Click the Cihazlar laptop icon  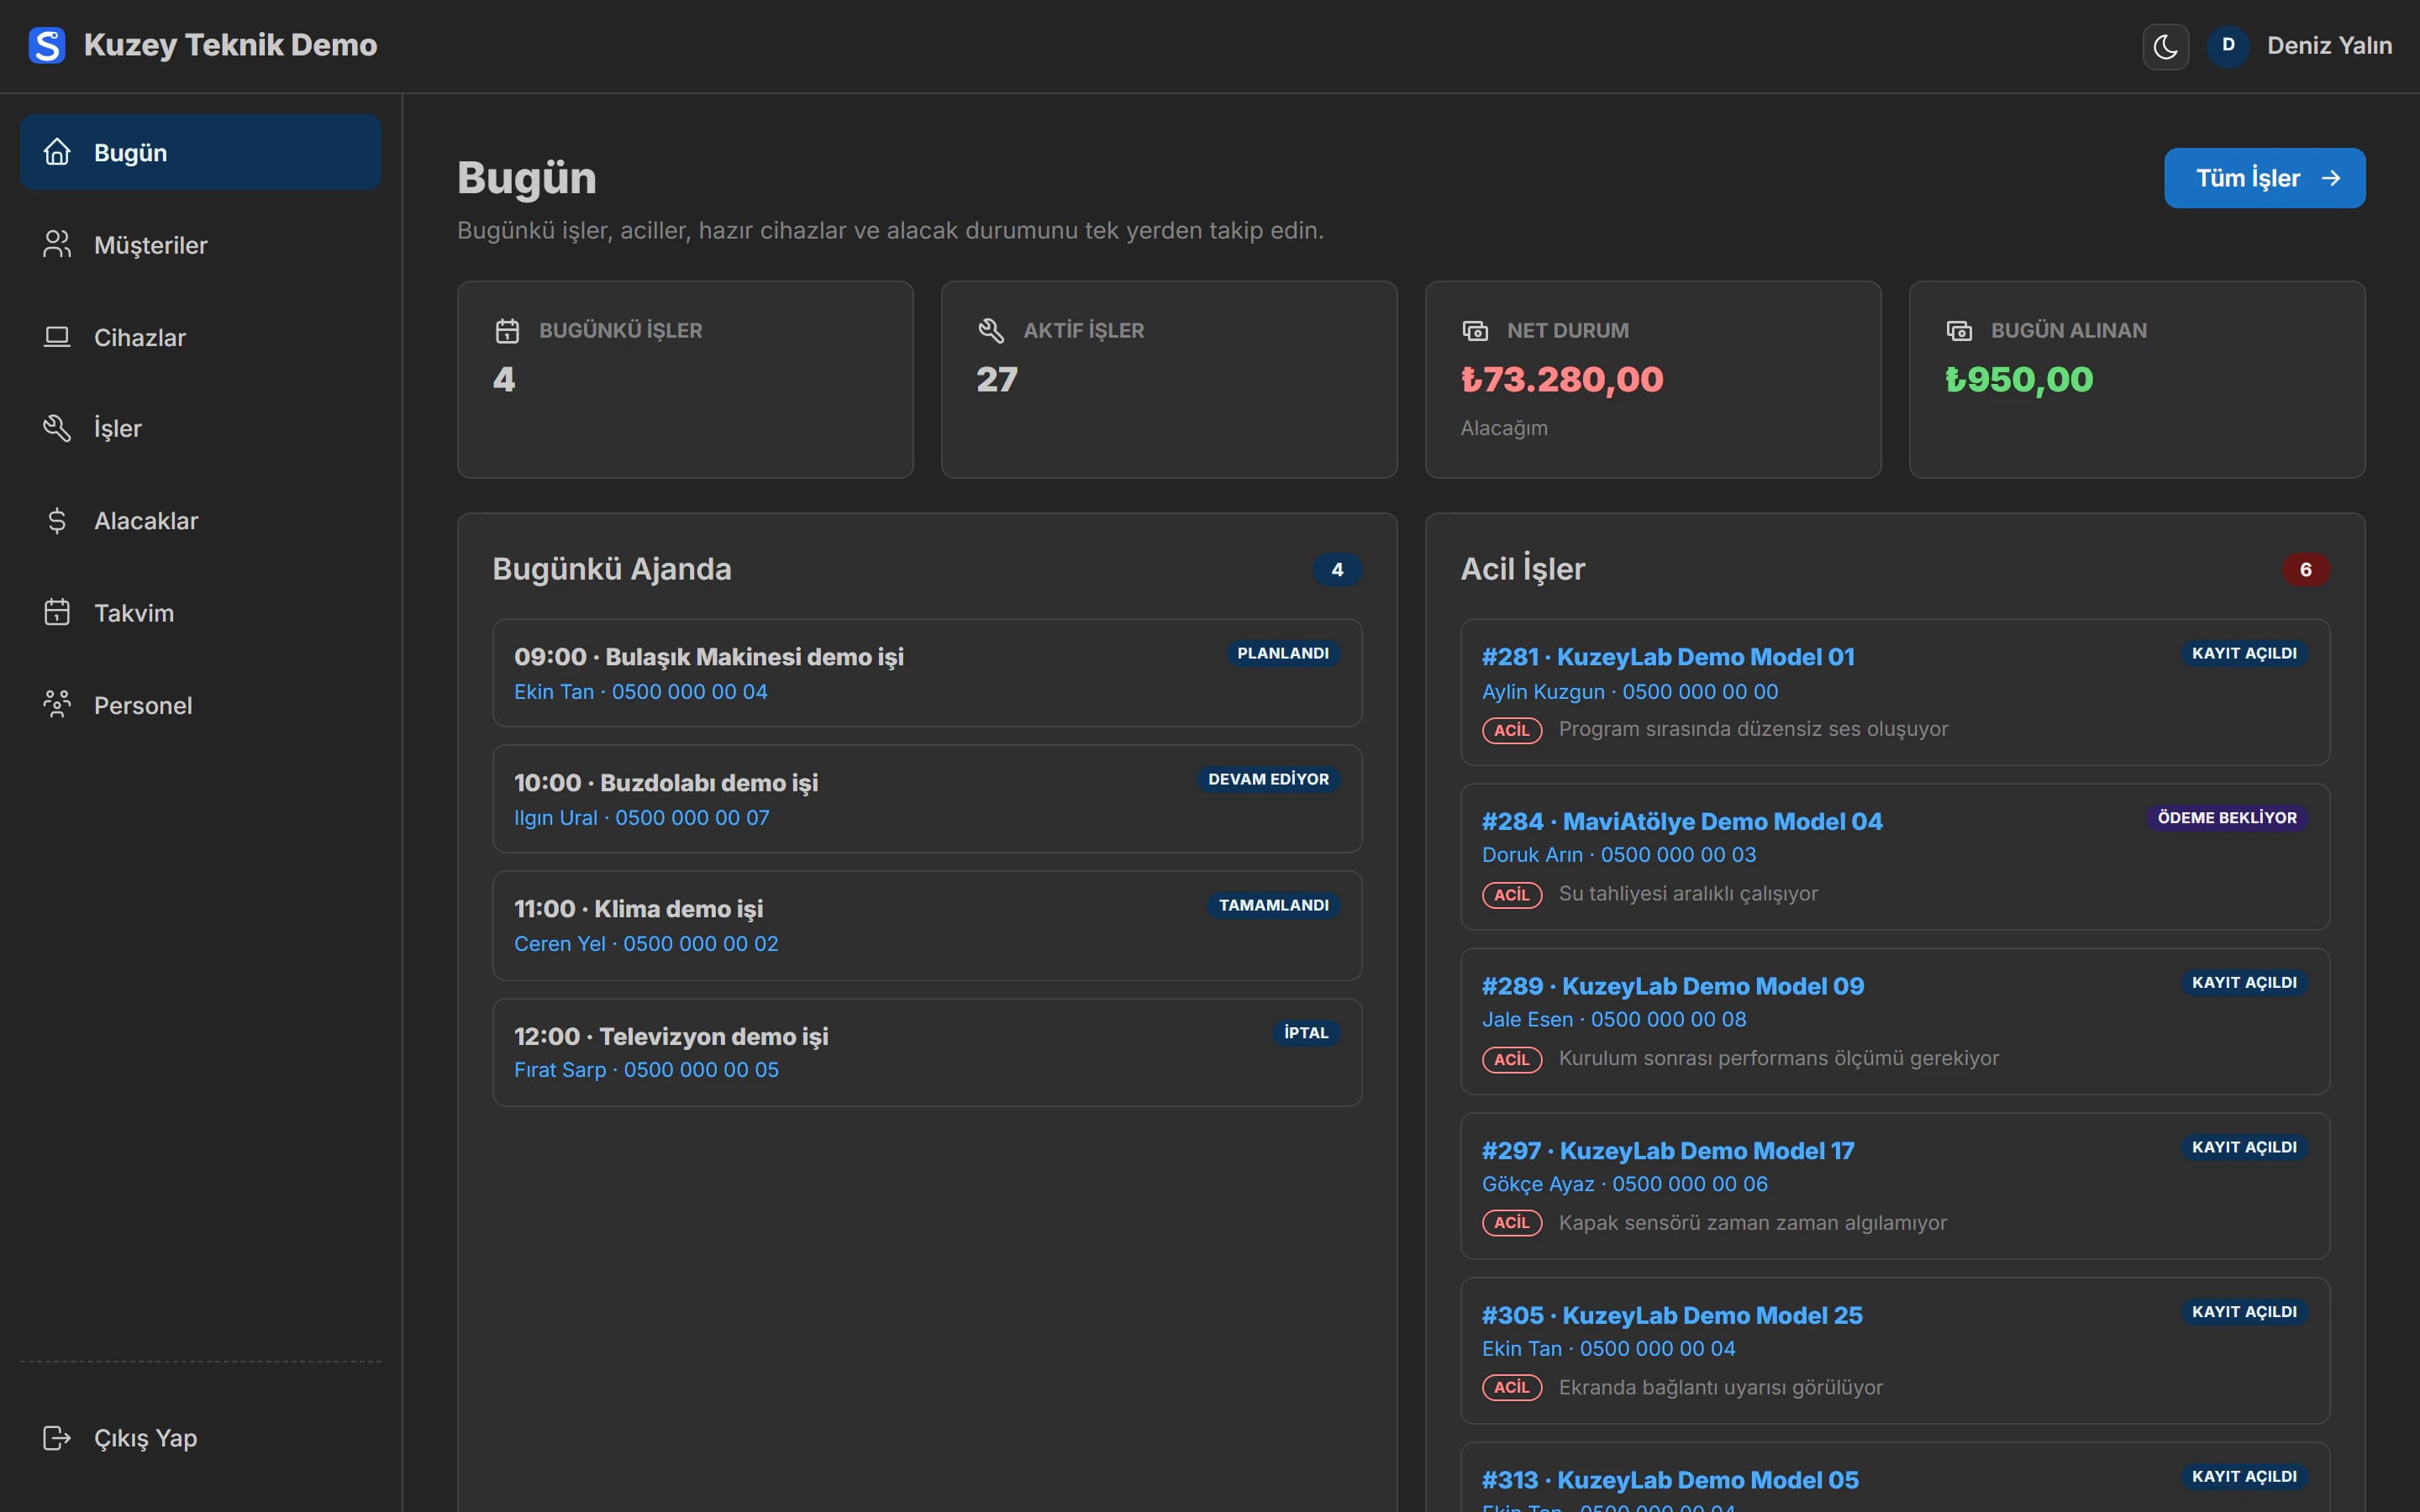[x=57, y=337]
